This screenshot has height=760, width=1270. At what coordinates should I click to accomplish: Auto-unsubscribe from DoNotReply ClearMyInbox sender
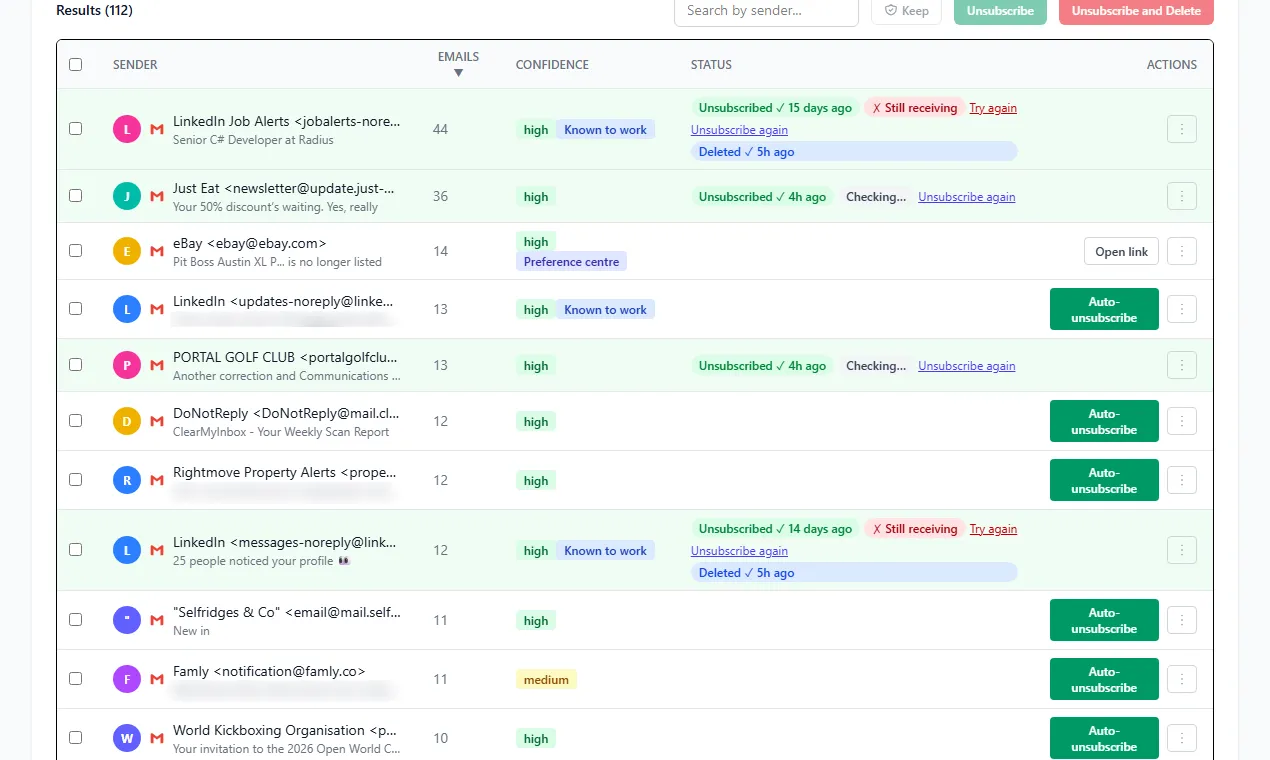(x=1104, y=421)
